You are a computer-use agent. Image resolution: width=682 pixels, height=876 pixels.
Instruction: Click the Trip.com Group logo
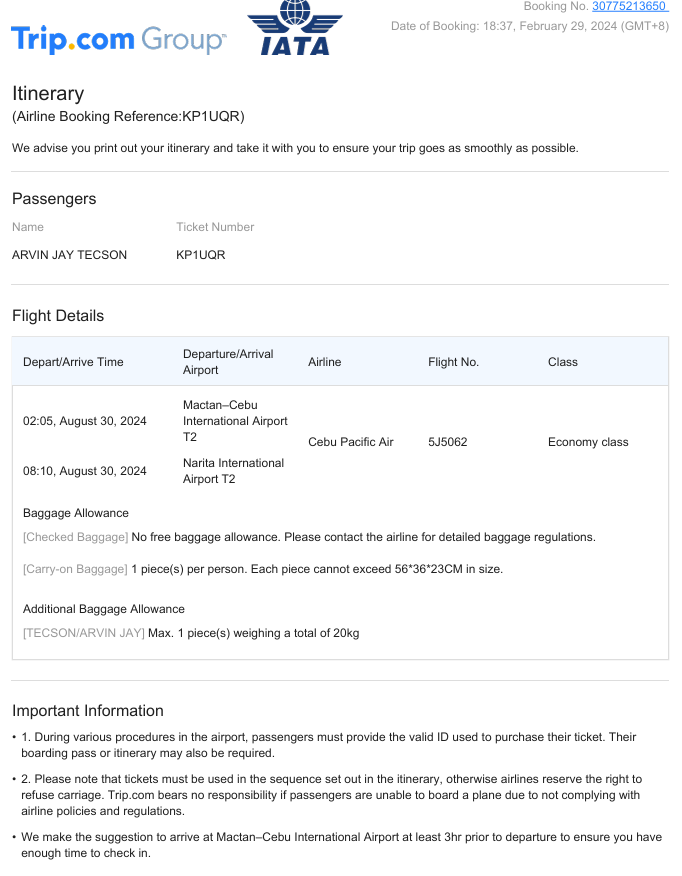point(118,40)
